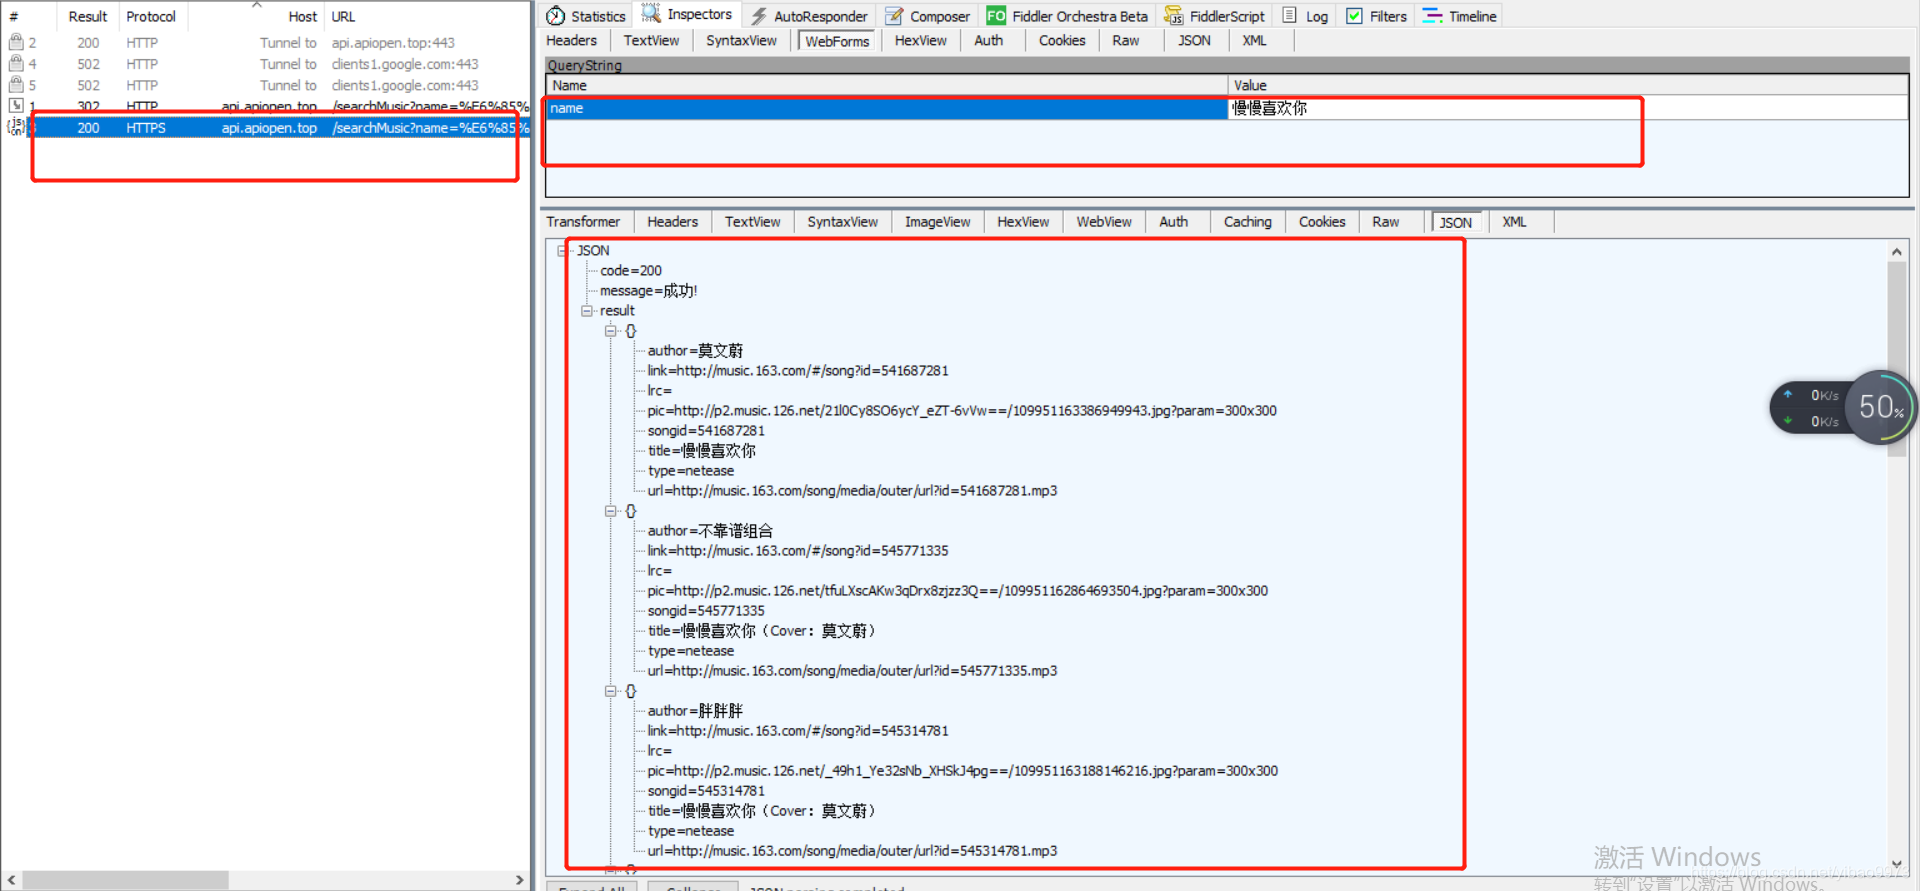
Task: Click the redirect icon of session 1
Action: tap(16, 105)
